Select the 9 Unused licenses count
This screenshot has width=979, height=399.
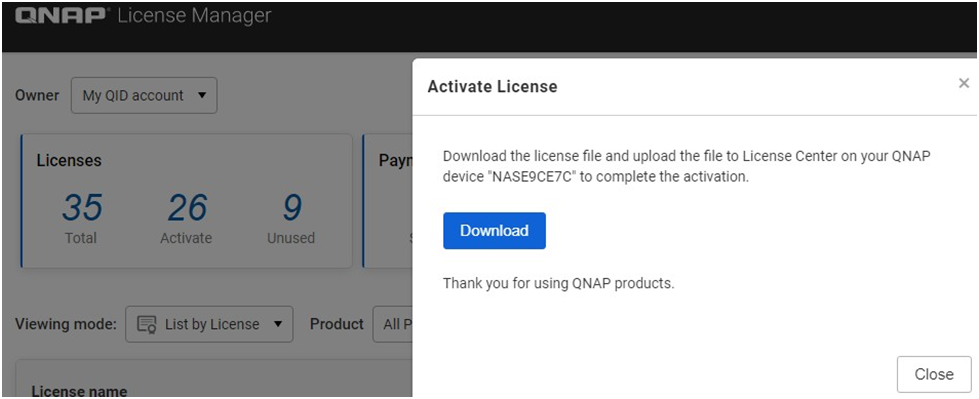coord(292,208)
